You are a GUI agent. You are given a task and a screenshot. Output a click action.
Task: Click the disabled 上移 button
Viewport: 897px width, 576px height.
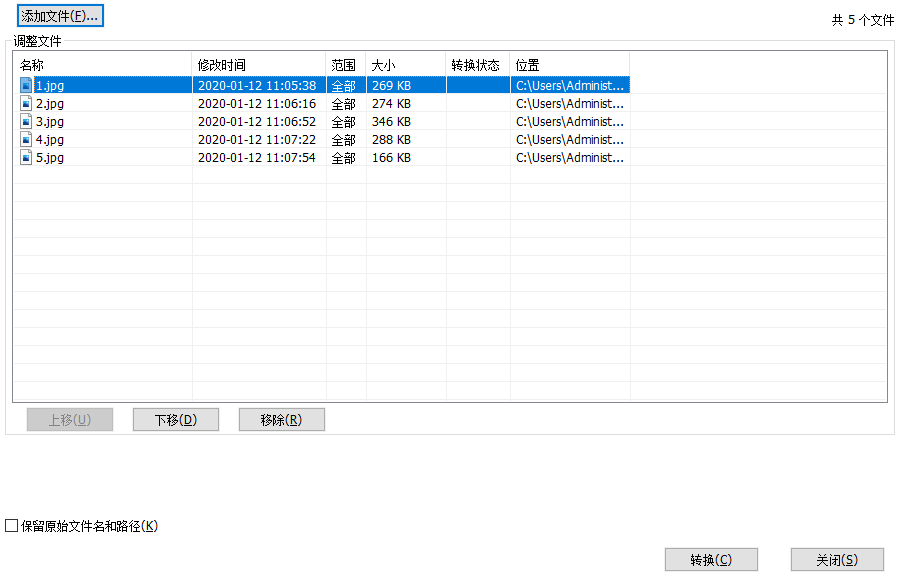pyautogui.click(x=69, y=419)
